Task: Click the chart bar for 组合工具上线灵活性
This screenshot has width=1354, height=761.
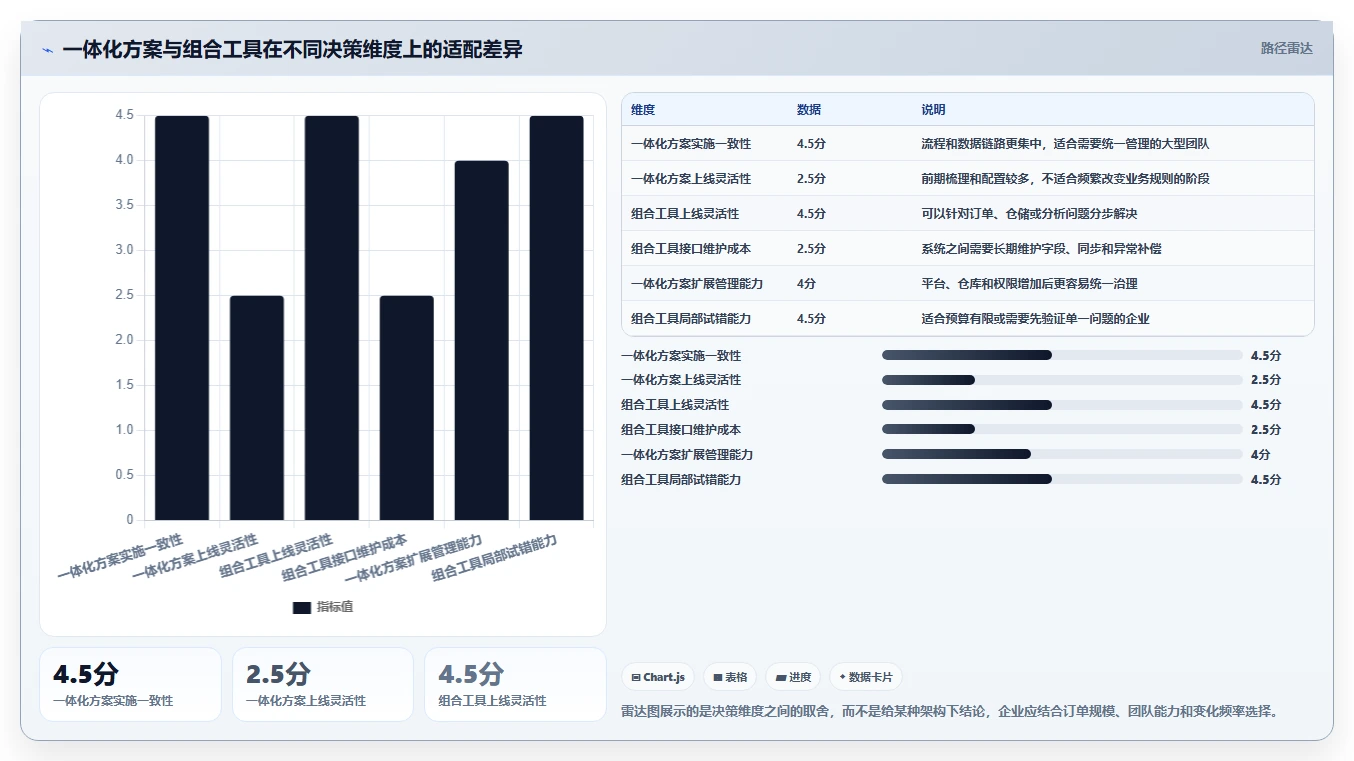Action: (x=332, y=318)
